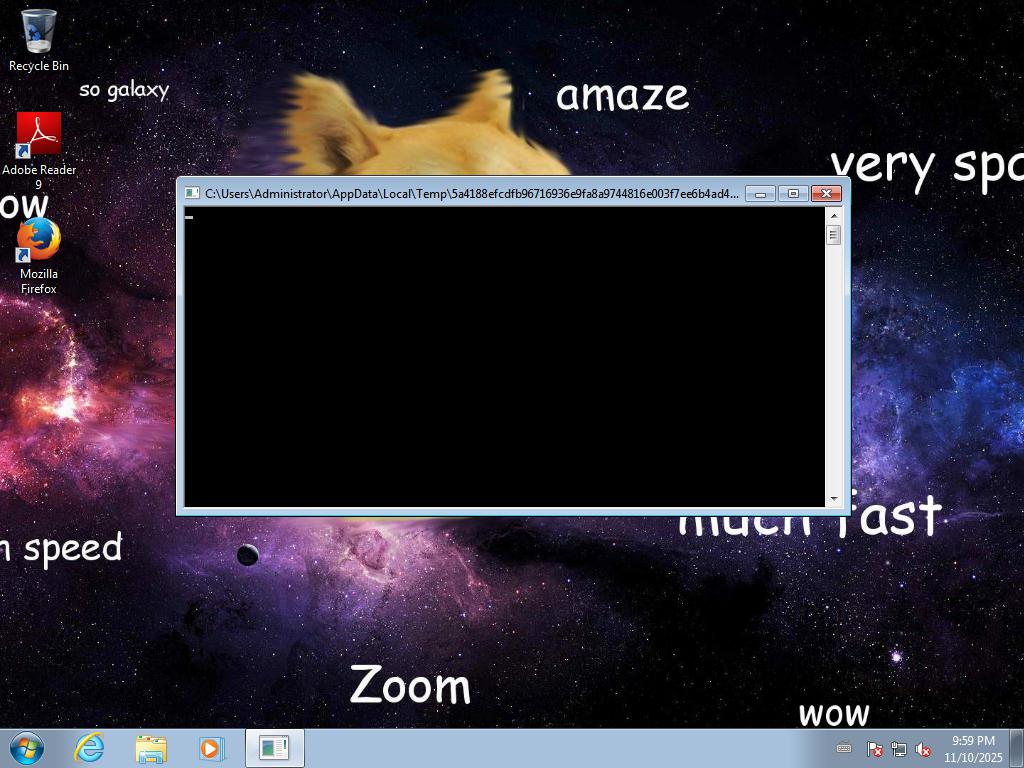Screen dimensions: 1024x768
Task: Click the console scrollbar up arrow
Action: (833, 215)
